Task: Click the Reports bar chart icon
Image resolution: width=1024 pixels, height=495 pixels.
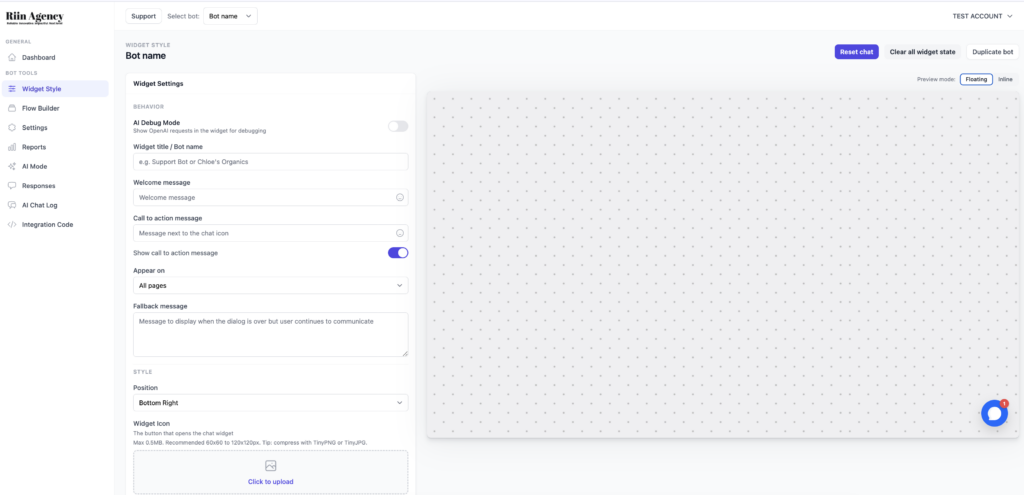Action: [x=12, y=147]
